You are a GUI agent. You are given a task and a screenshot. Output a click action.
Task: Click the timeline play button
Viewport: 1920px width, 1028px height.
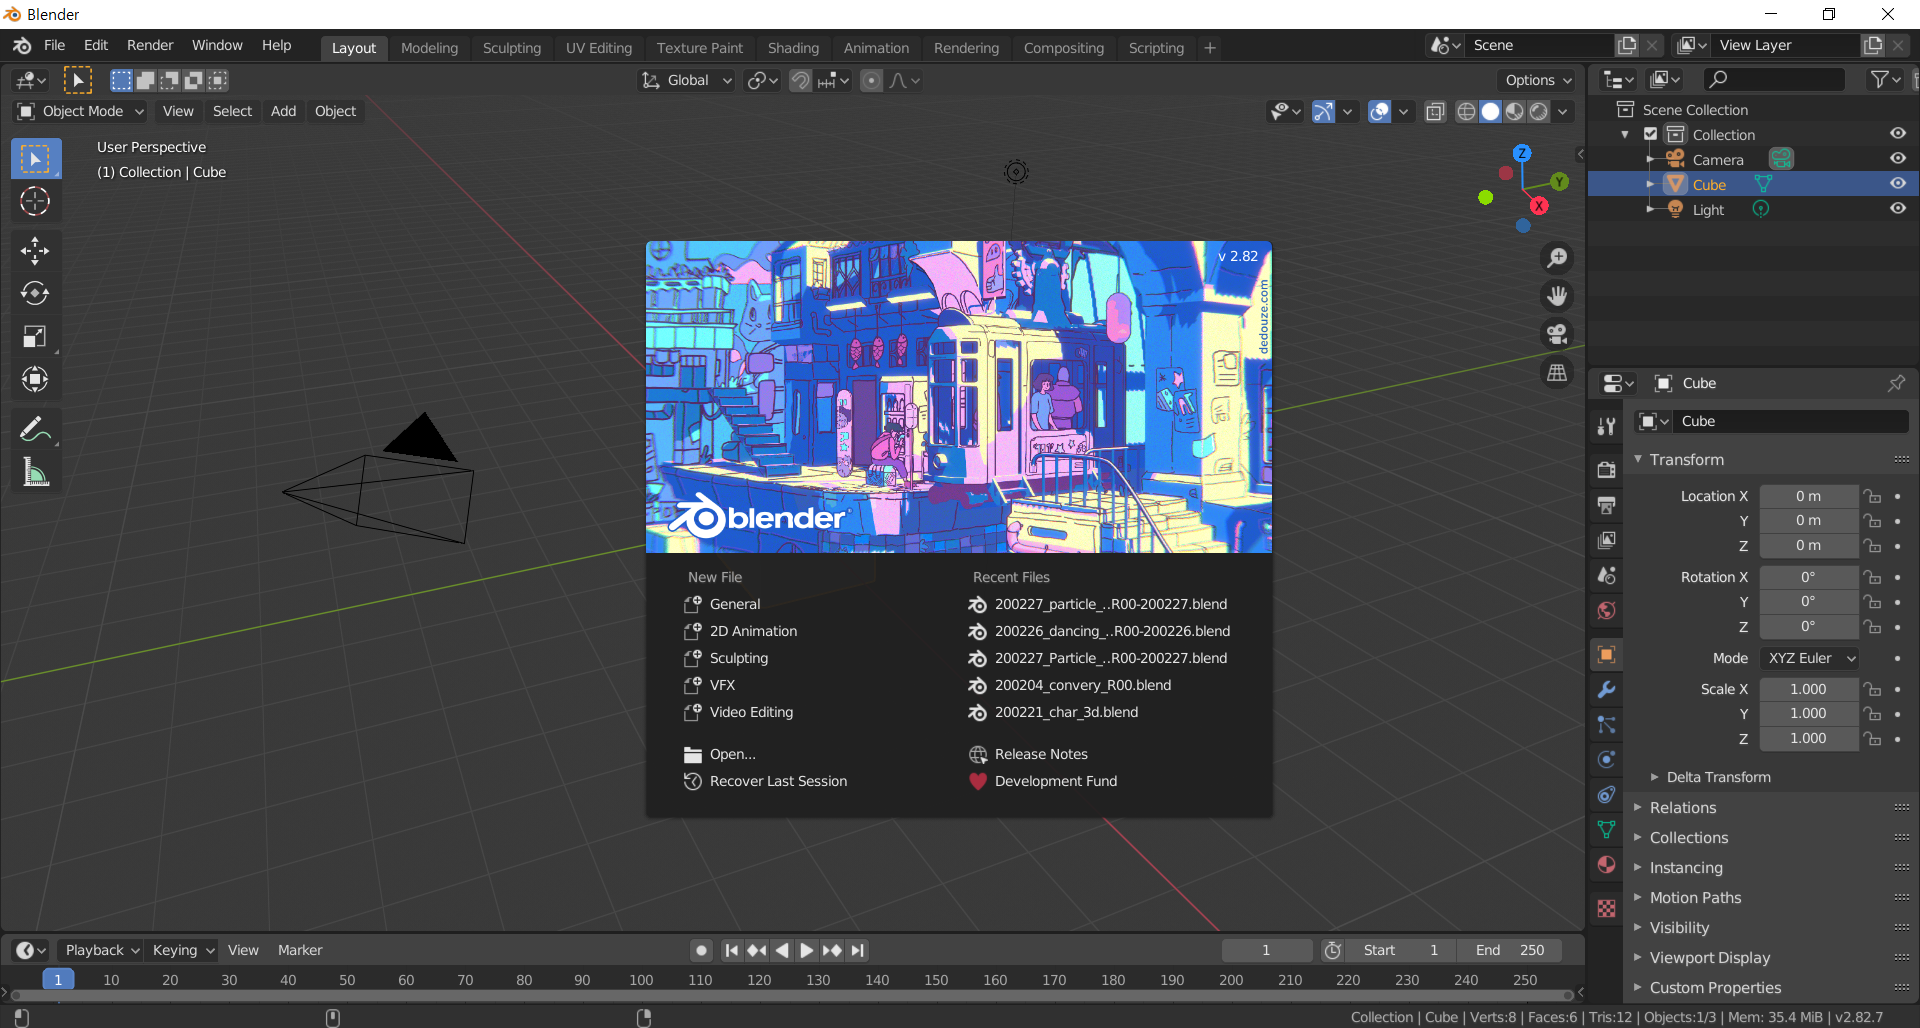pos(806,950)
